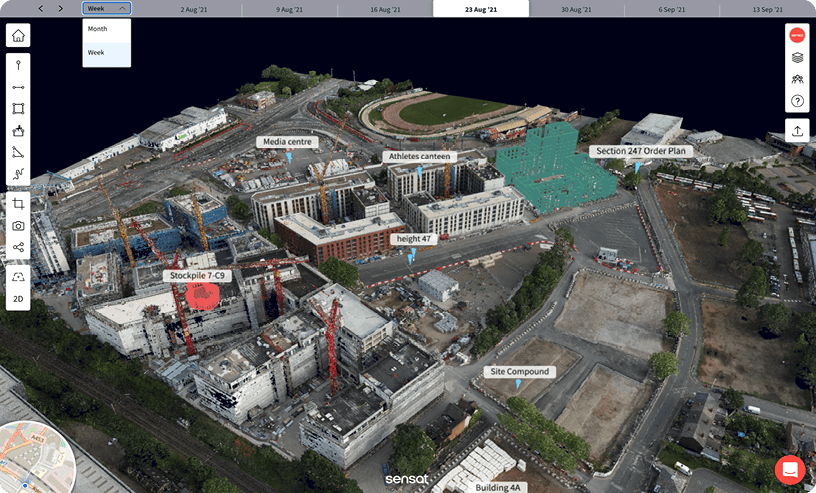Open the team members panel
Image resolution: width=816 pixels, height=493 pixels.
(x=797, y=79)
